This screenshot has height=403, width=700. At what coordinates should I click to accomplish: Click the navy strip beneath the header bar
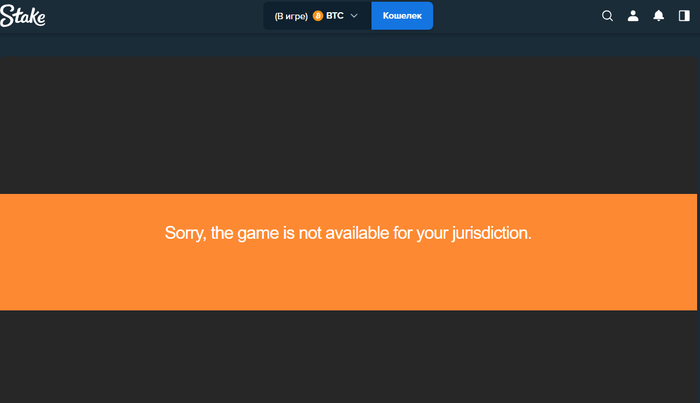click(x=350, y=45)
